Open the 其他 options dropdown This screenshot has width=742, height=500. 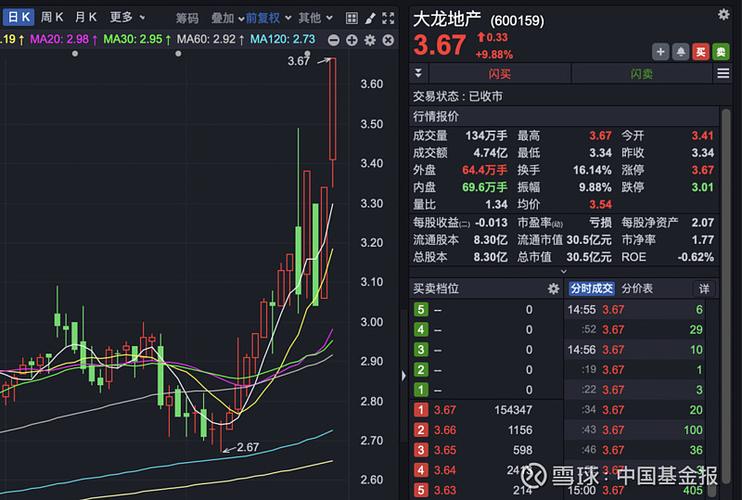coord(315,18)
